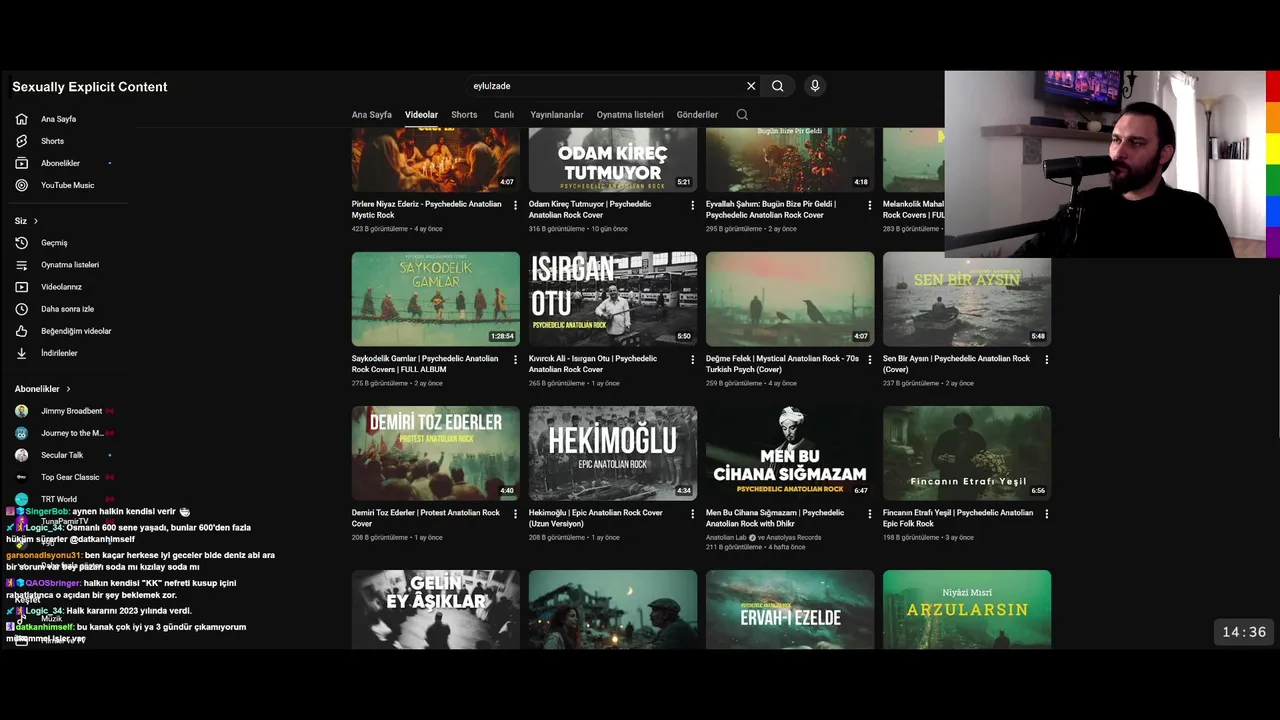This screenshot has height=720, width=1280.
Task: Play the Ervah-ı Ezelde thumbnail
Action: [x=790, y=609]
